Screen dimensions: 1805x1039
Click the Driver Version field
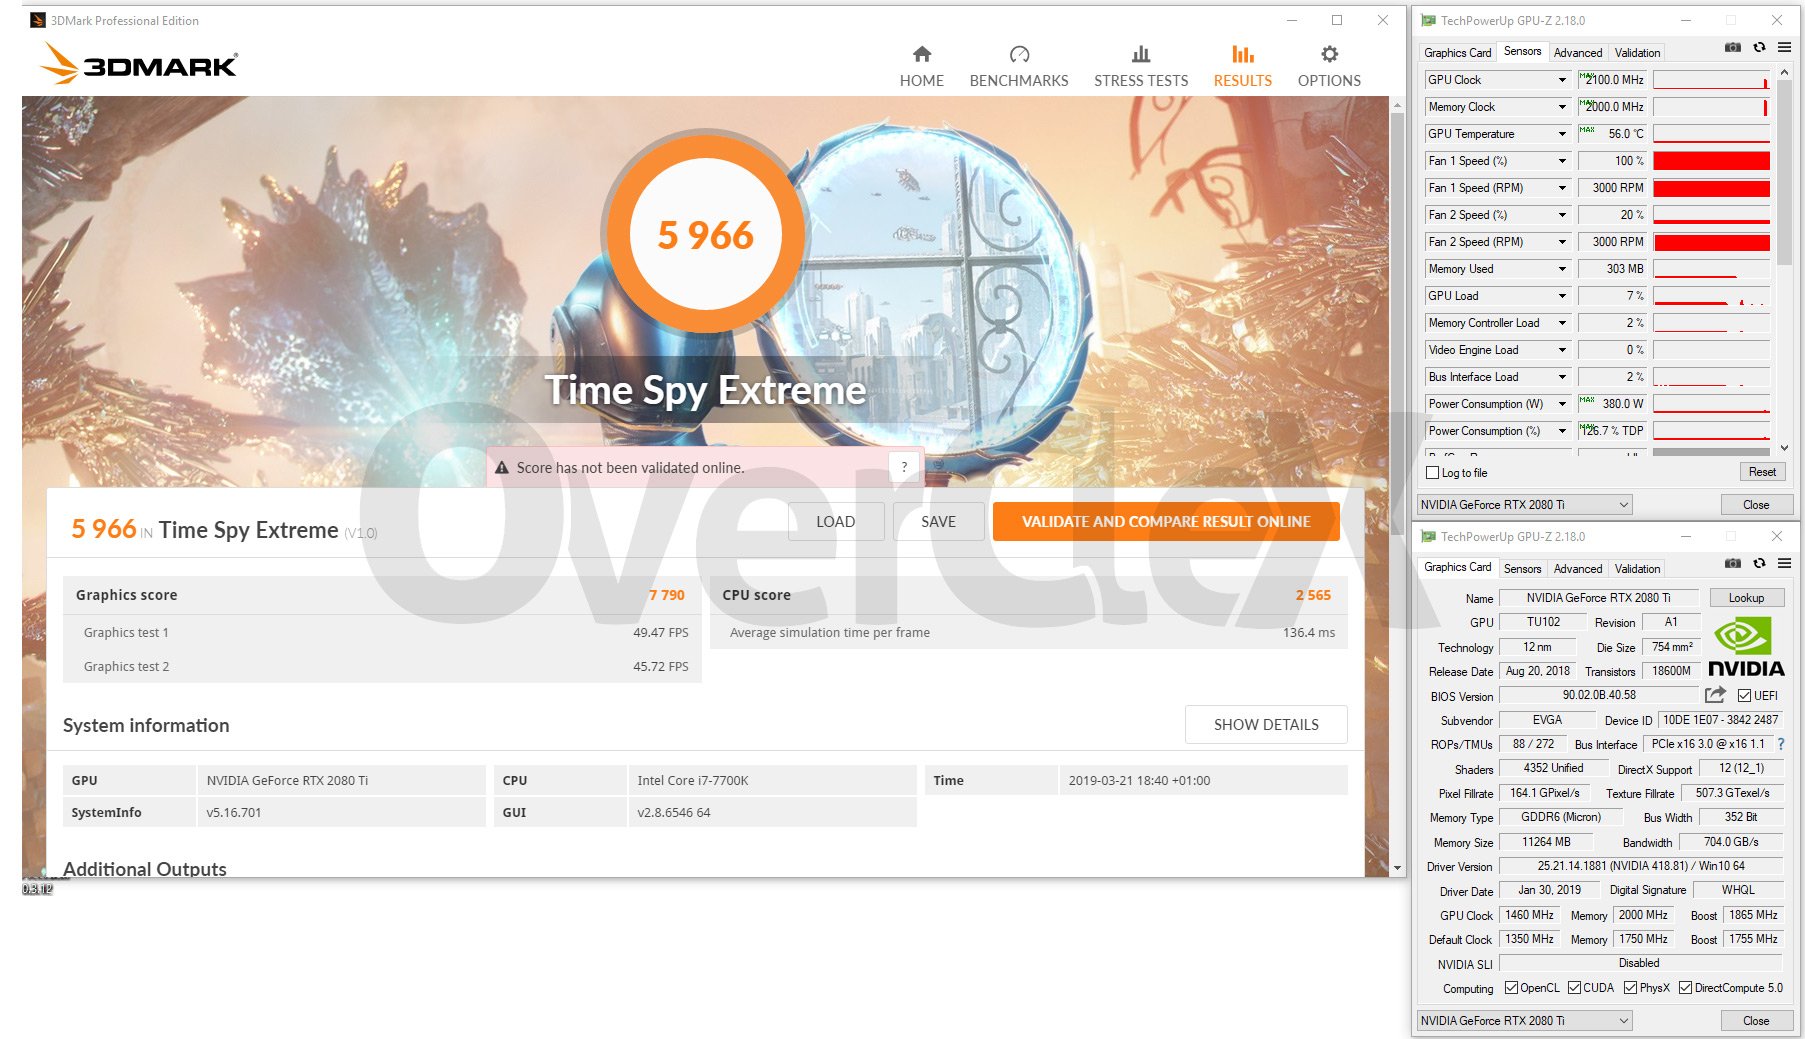[1640, 866]
